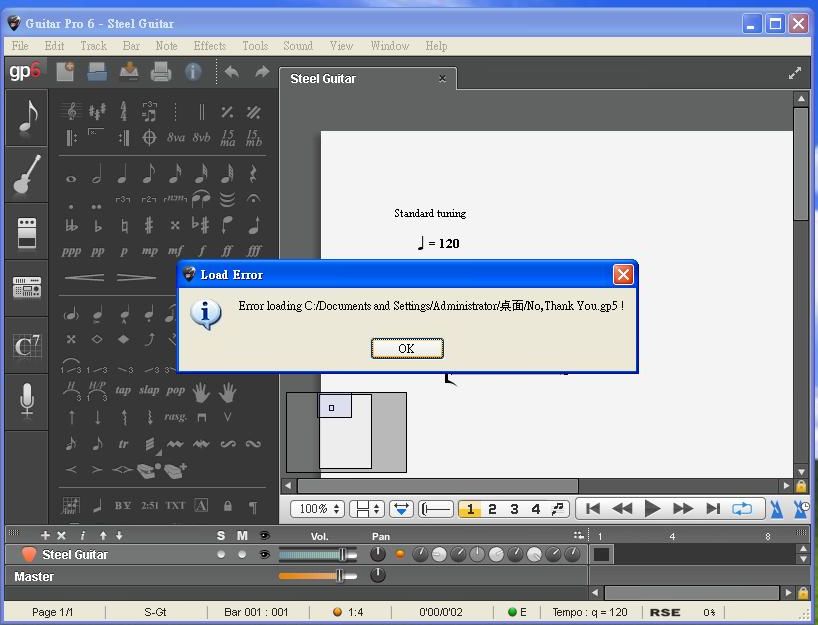The width and height of the screenshot is (818, 625).
Task: Select voice 2
Action: click(x=492, y=509)
